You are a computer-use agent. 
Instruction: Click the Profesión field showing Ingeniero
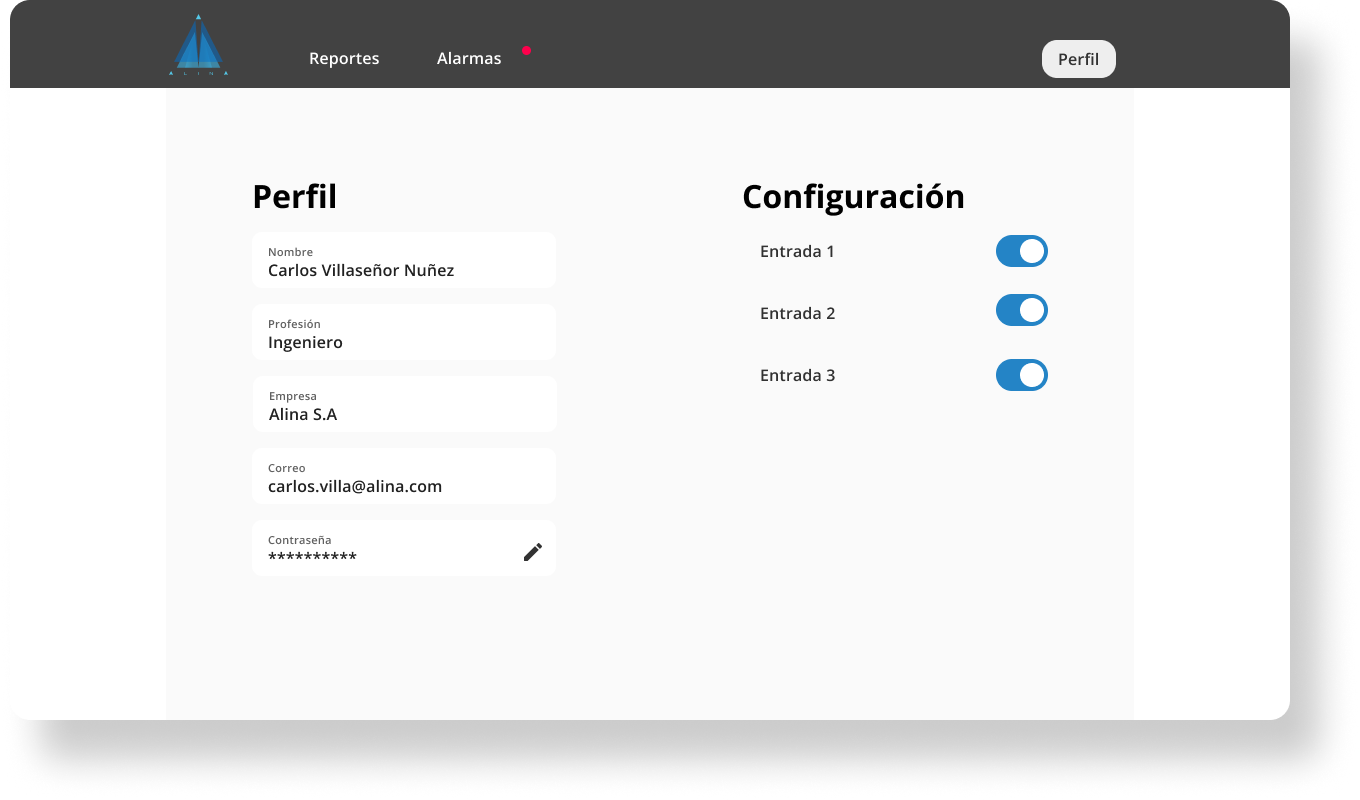404,332
